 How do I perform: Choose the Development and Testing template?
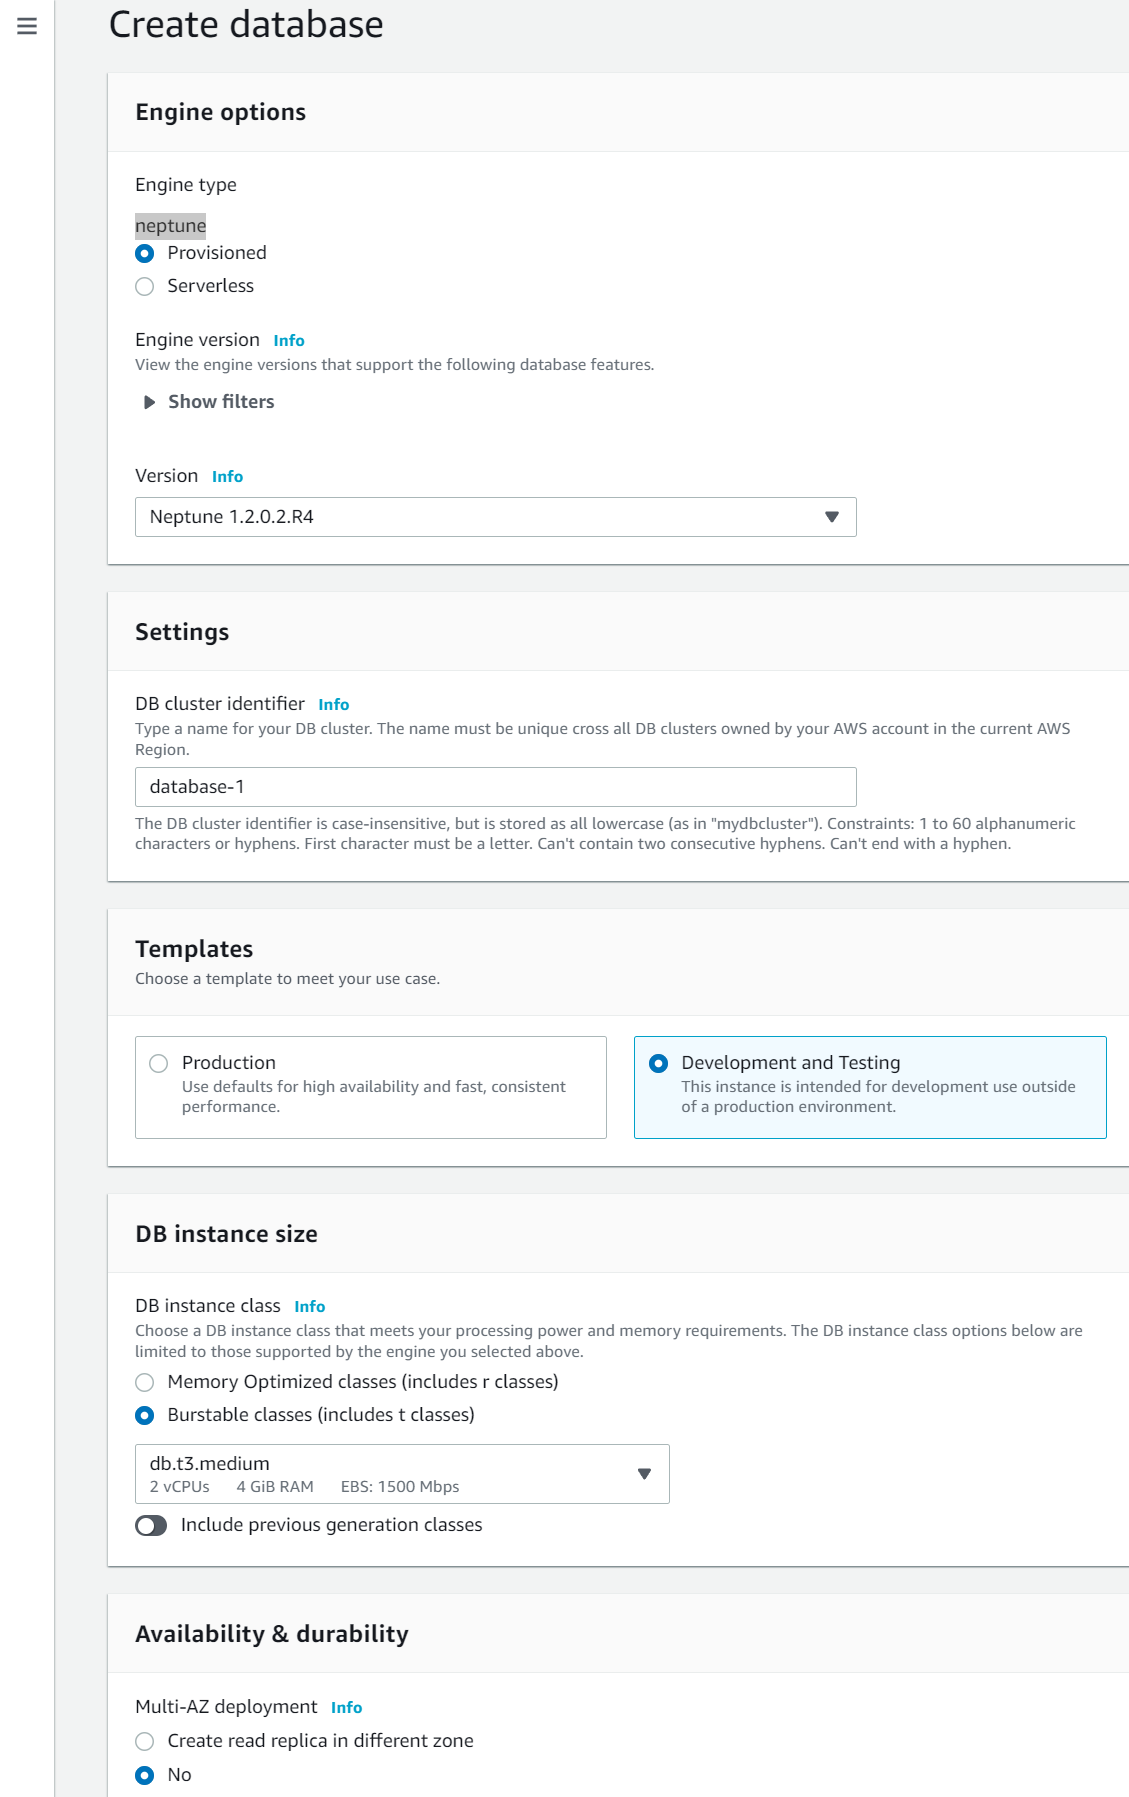point(659,1063)
